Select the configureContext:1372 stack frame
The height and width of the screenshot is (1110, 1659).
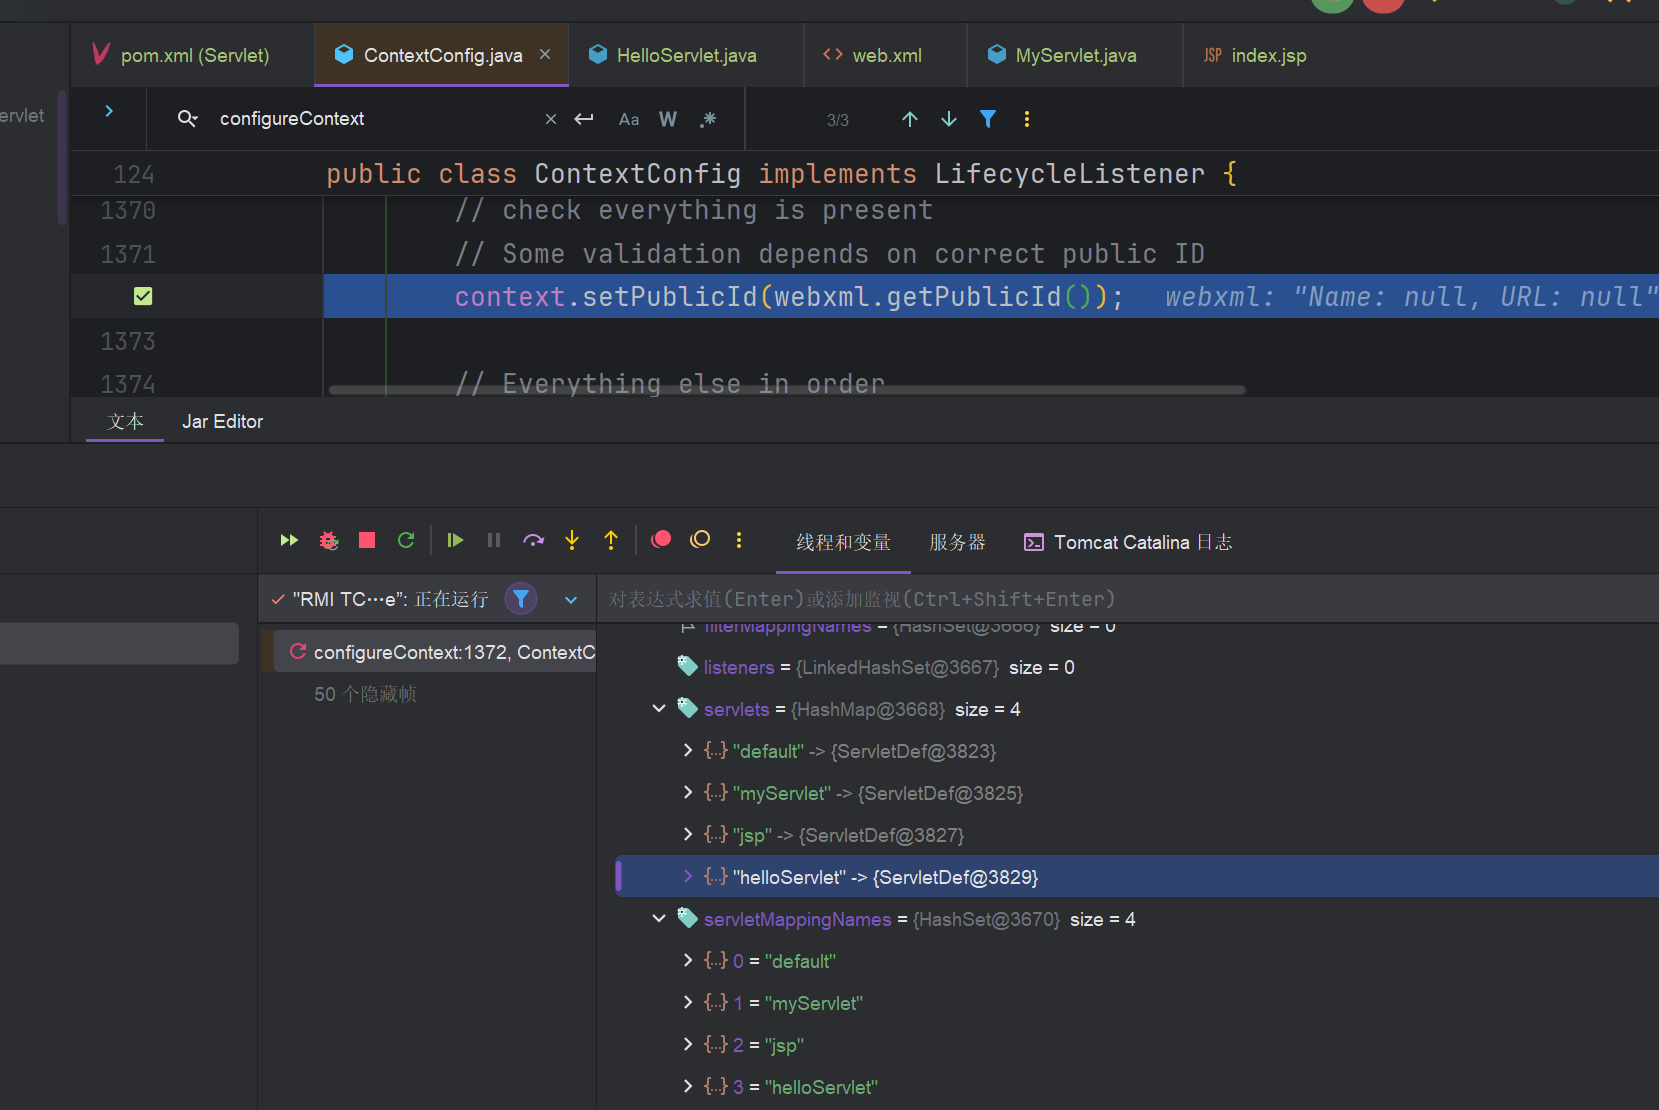click(440, 652)
